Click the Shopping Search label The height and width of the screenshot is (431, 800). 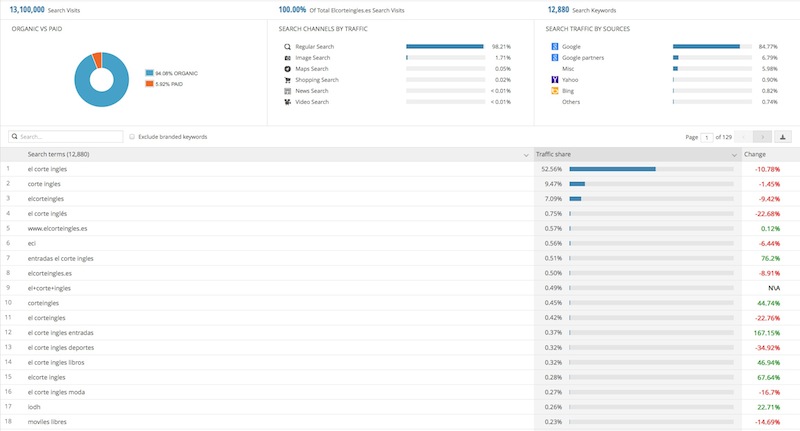317,80
